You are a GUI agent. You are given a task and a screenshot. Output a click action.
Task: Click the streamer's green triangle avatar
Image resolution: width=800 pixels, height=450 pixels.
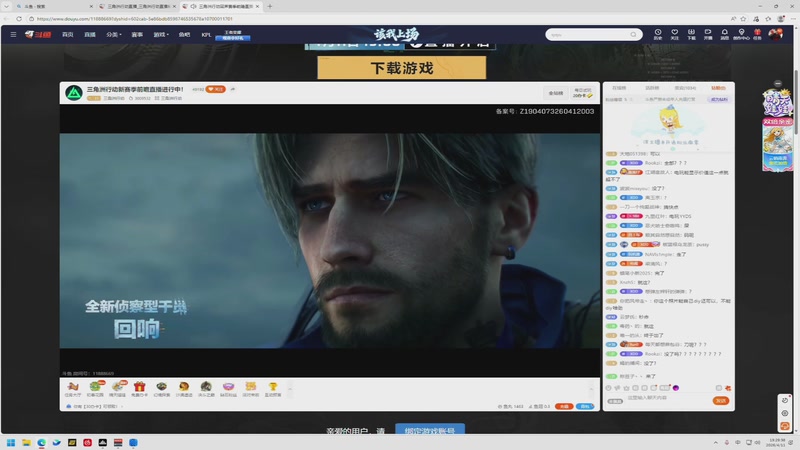pos(74,93)
